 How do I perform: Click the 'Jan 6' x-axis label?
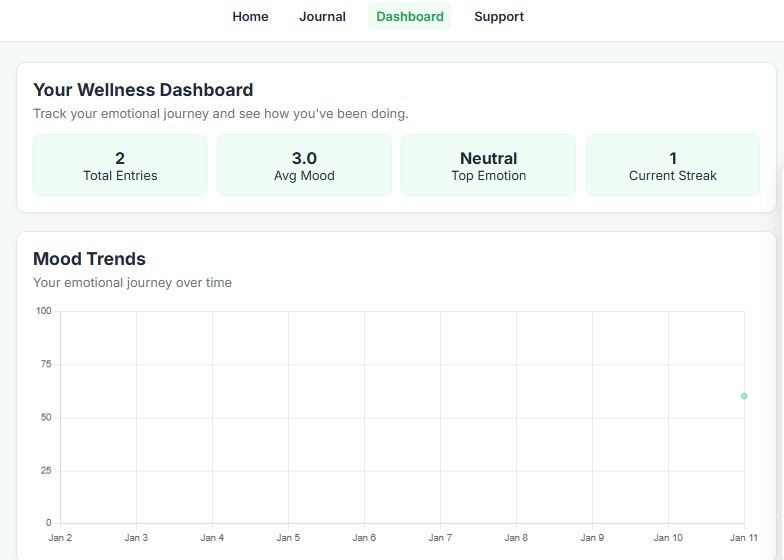coord(364,538)
